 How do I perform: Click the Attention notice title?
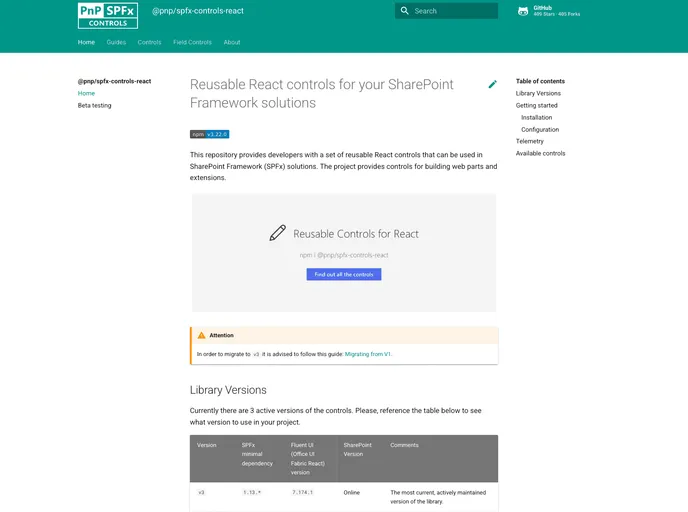coord(222,335)
